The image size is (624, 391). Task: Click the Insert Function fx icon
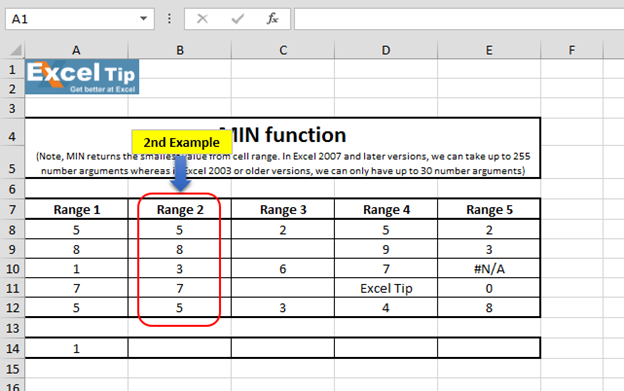click(273, 18)
